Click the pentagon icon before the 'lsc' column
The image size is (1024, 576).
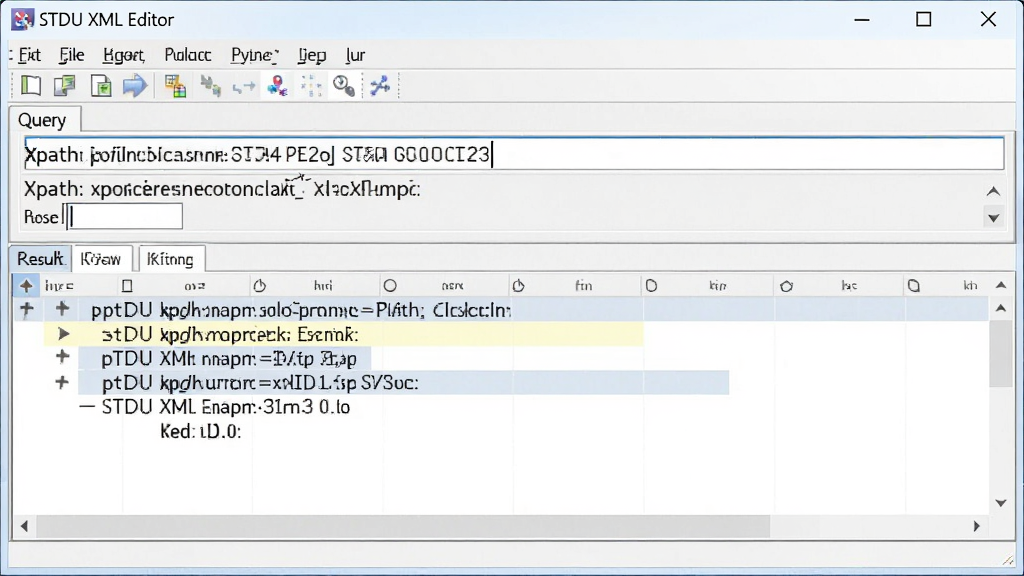pos(786,285)
